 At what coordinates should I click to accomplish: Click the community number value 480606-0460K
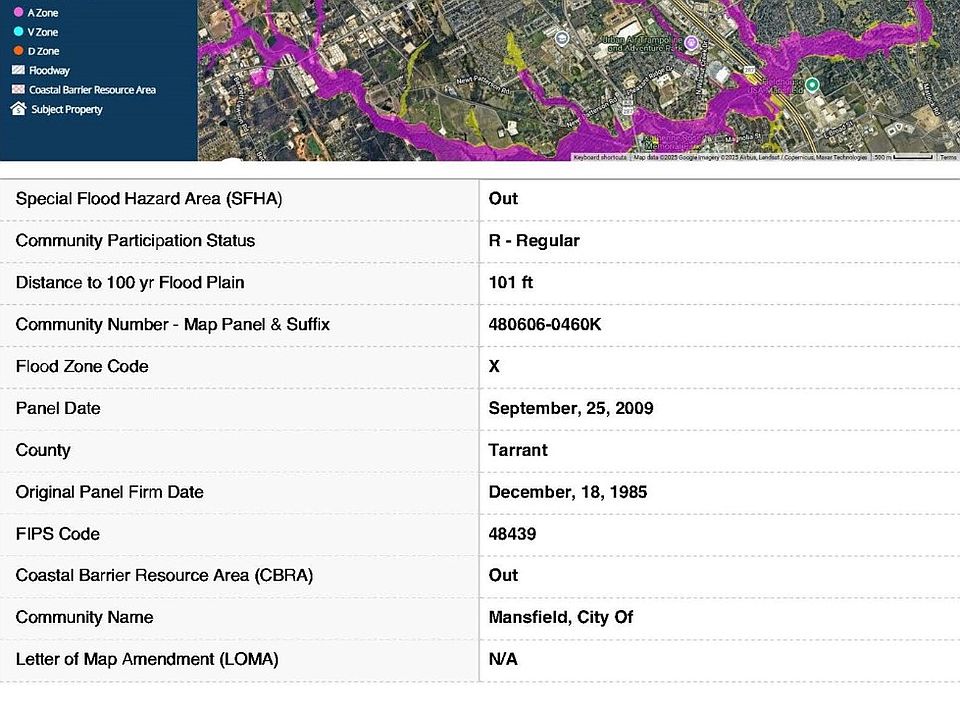point(544,325)
